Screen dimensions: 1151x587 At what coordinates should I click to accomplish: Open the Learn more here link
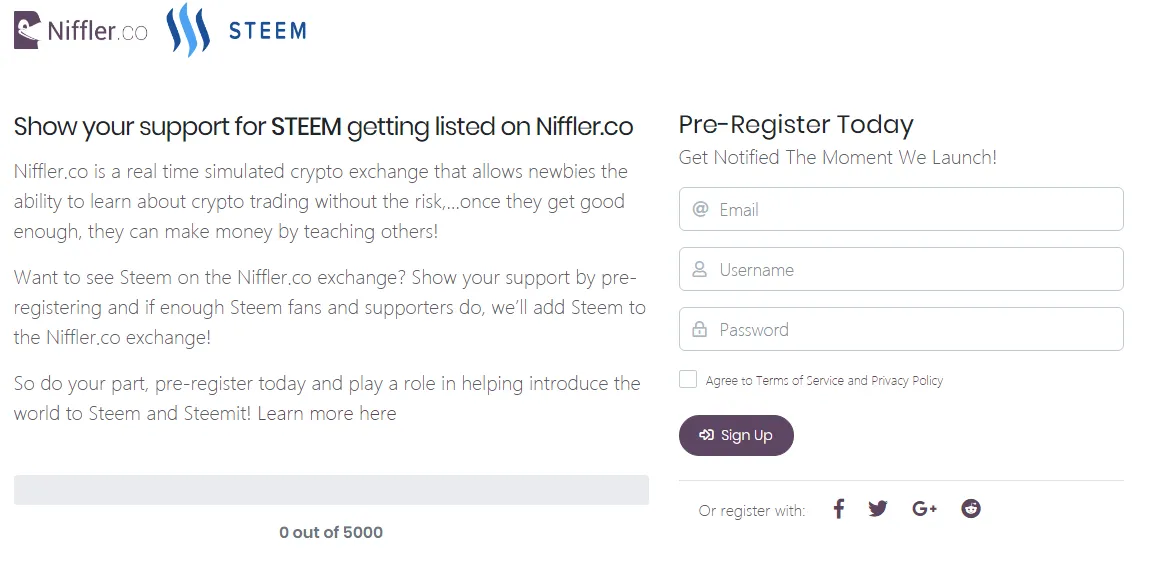click(x=327, y=413)
